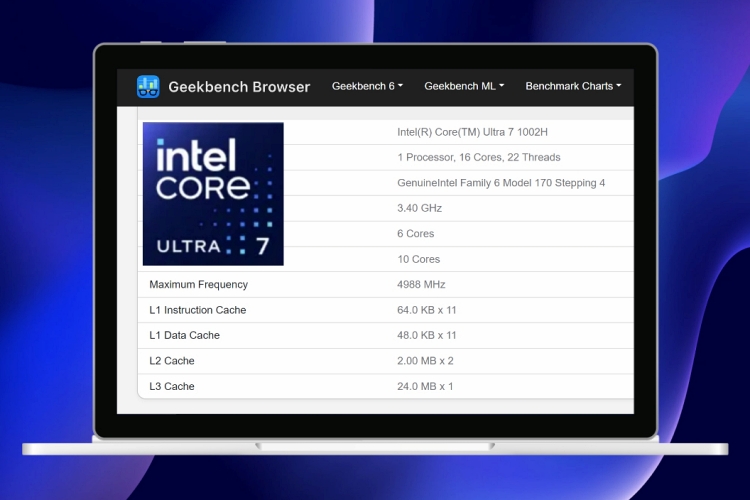Click the 1 Processor, 16 Cores, 22 Threads value

[x=478, y=157]
